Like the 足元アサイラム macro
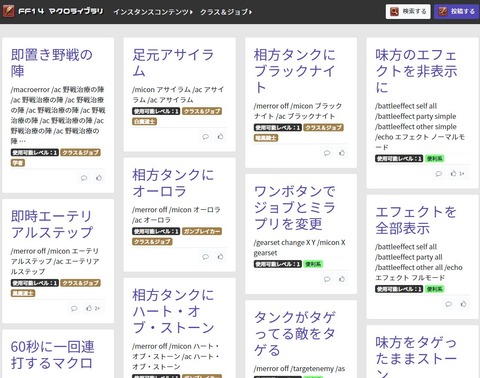Image resolution: width=480 pixels, height=378 pixels. click(x=221, y=136)
